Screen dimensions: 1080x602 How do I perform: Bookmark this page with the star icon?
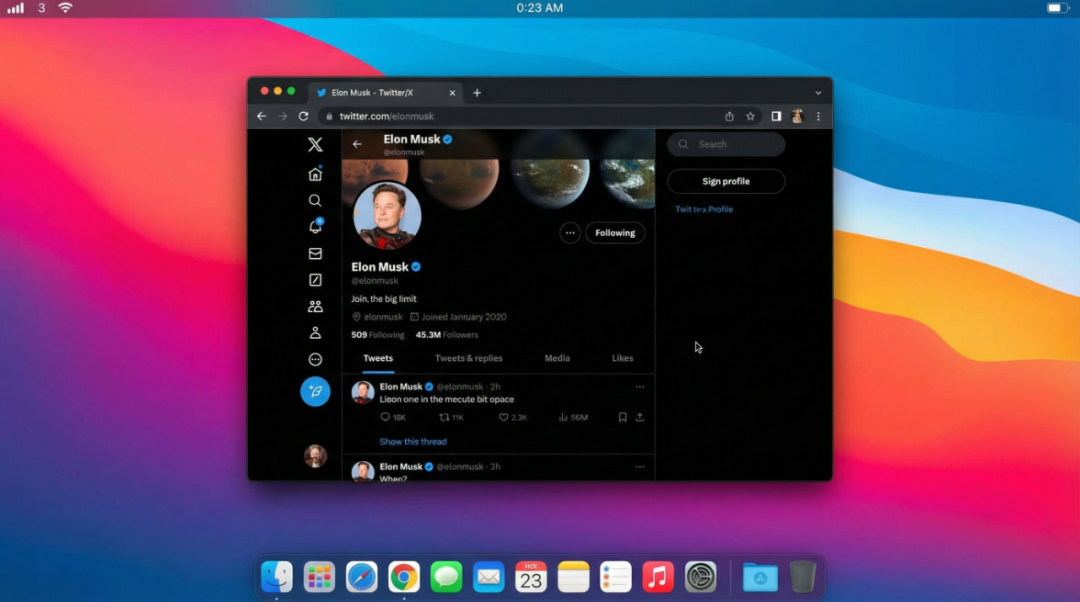pyautogui.click(x=750, y=116)
